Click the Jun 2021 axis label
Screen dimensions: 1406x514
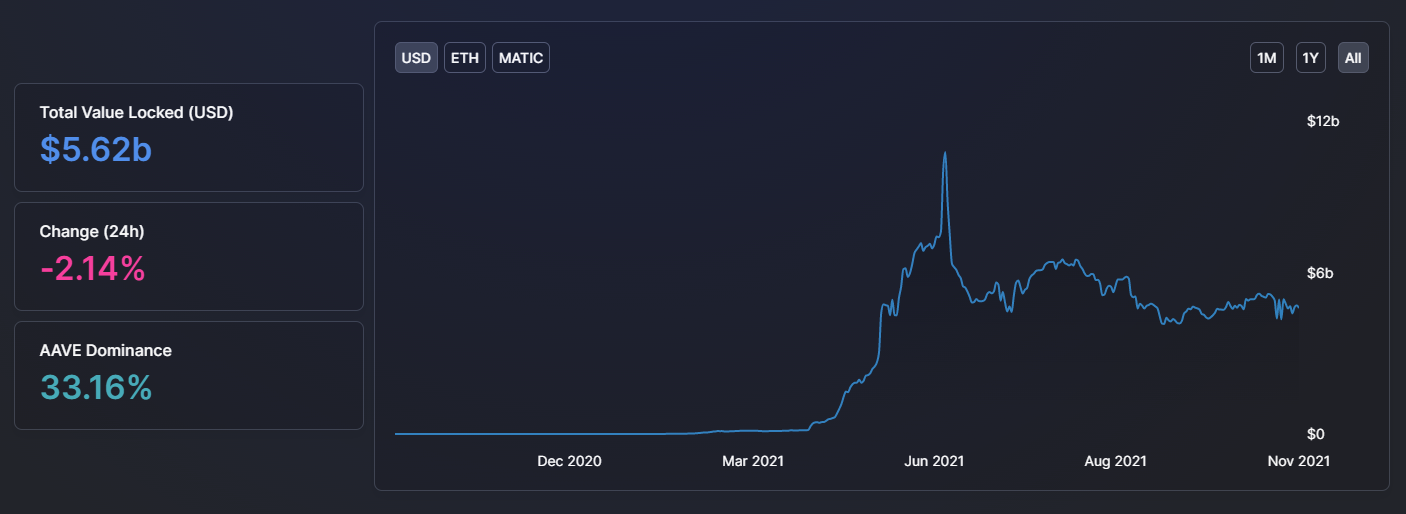[934, 461]
